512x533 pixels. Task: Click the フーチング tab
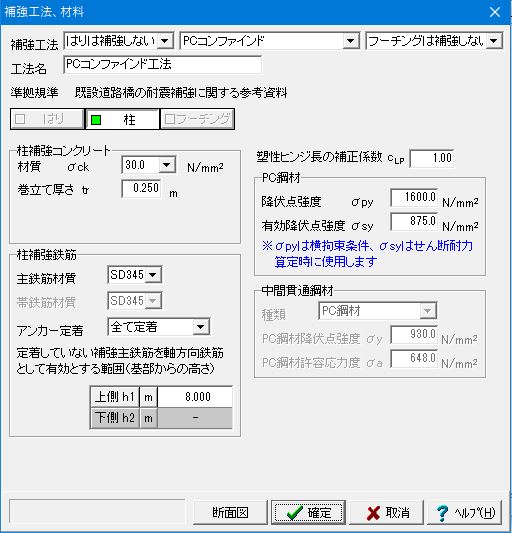click(197, 119)
